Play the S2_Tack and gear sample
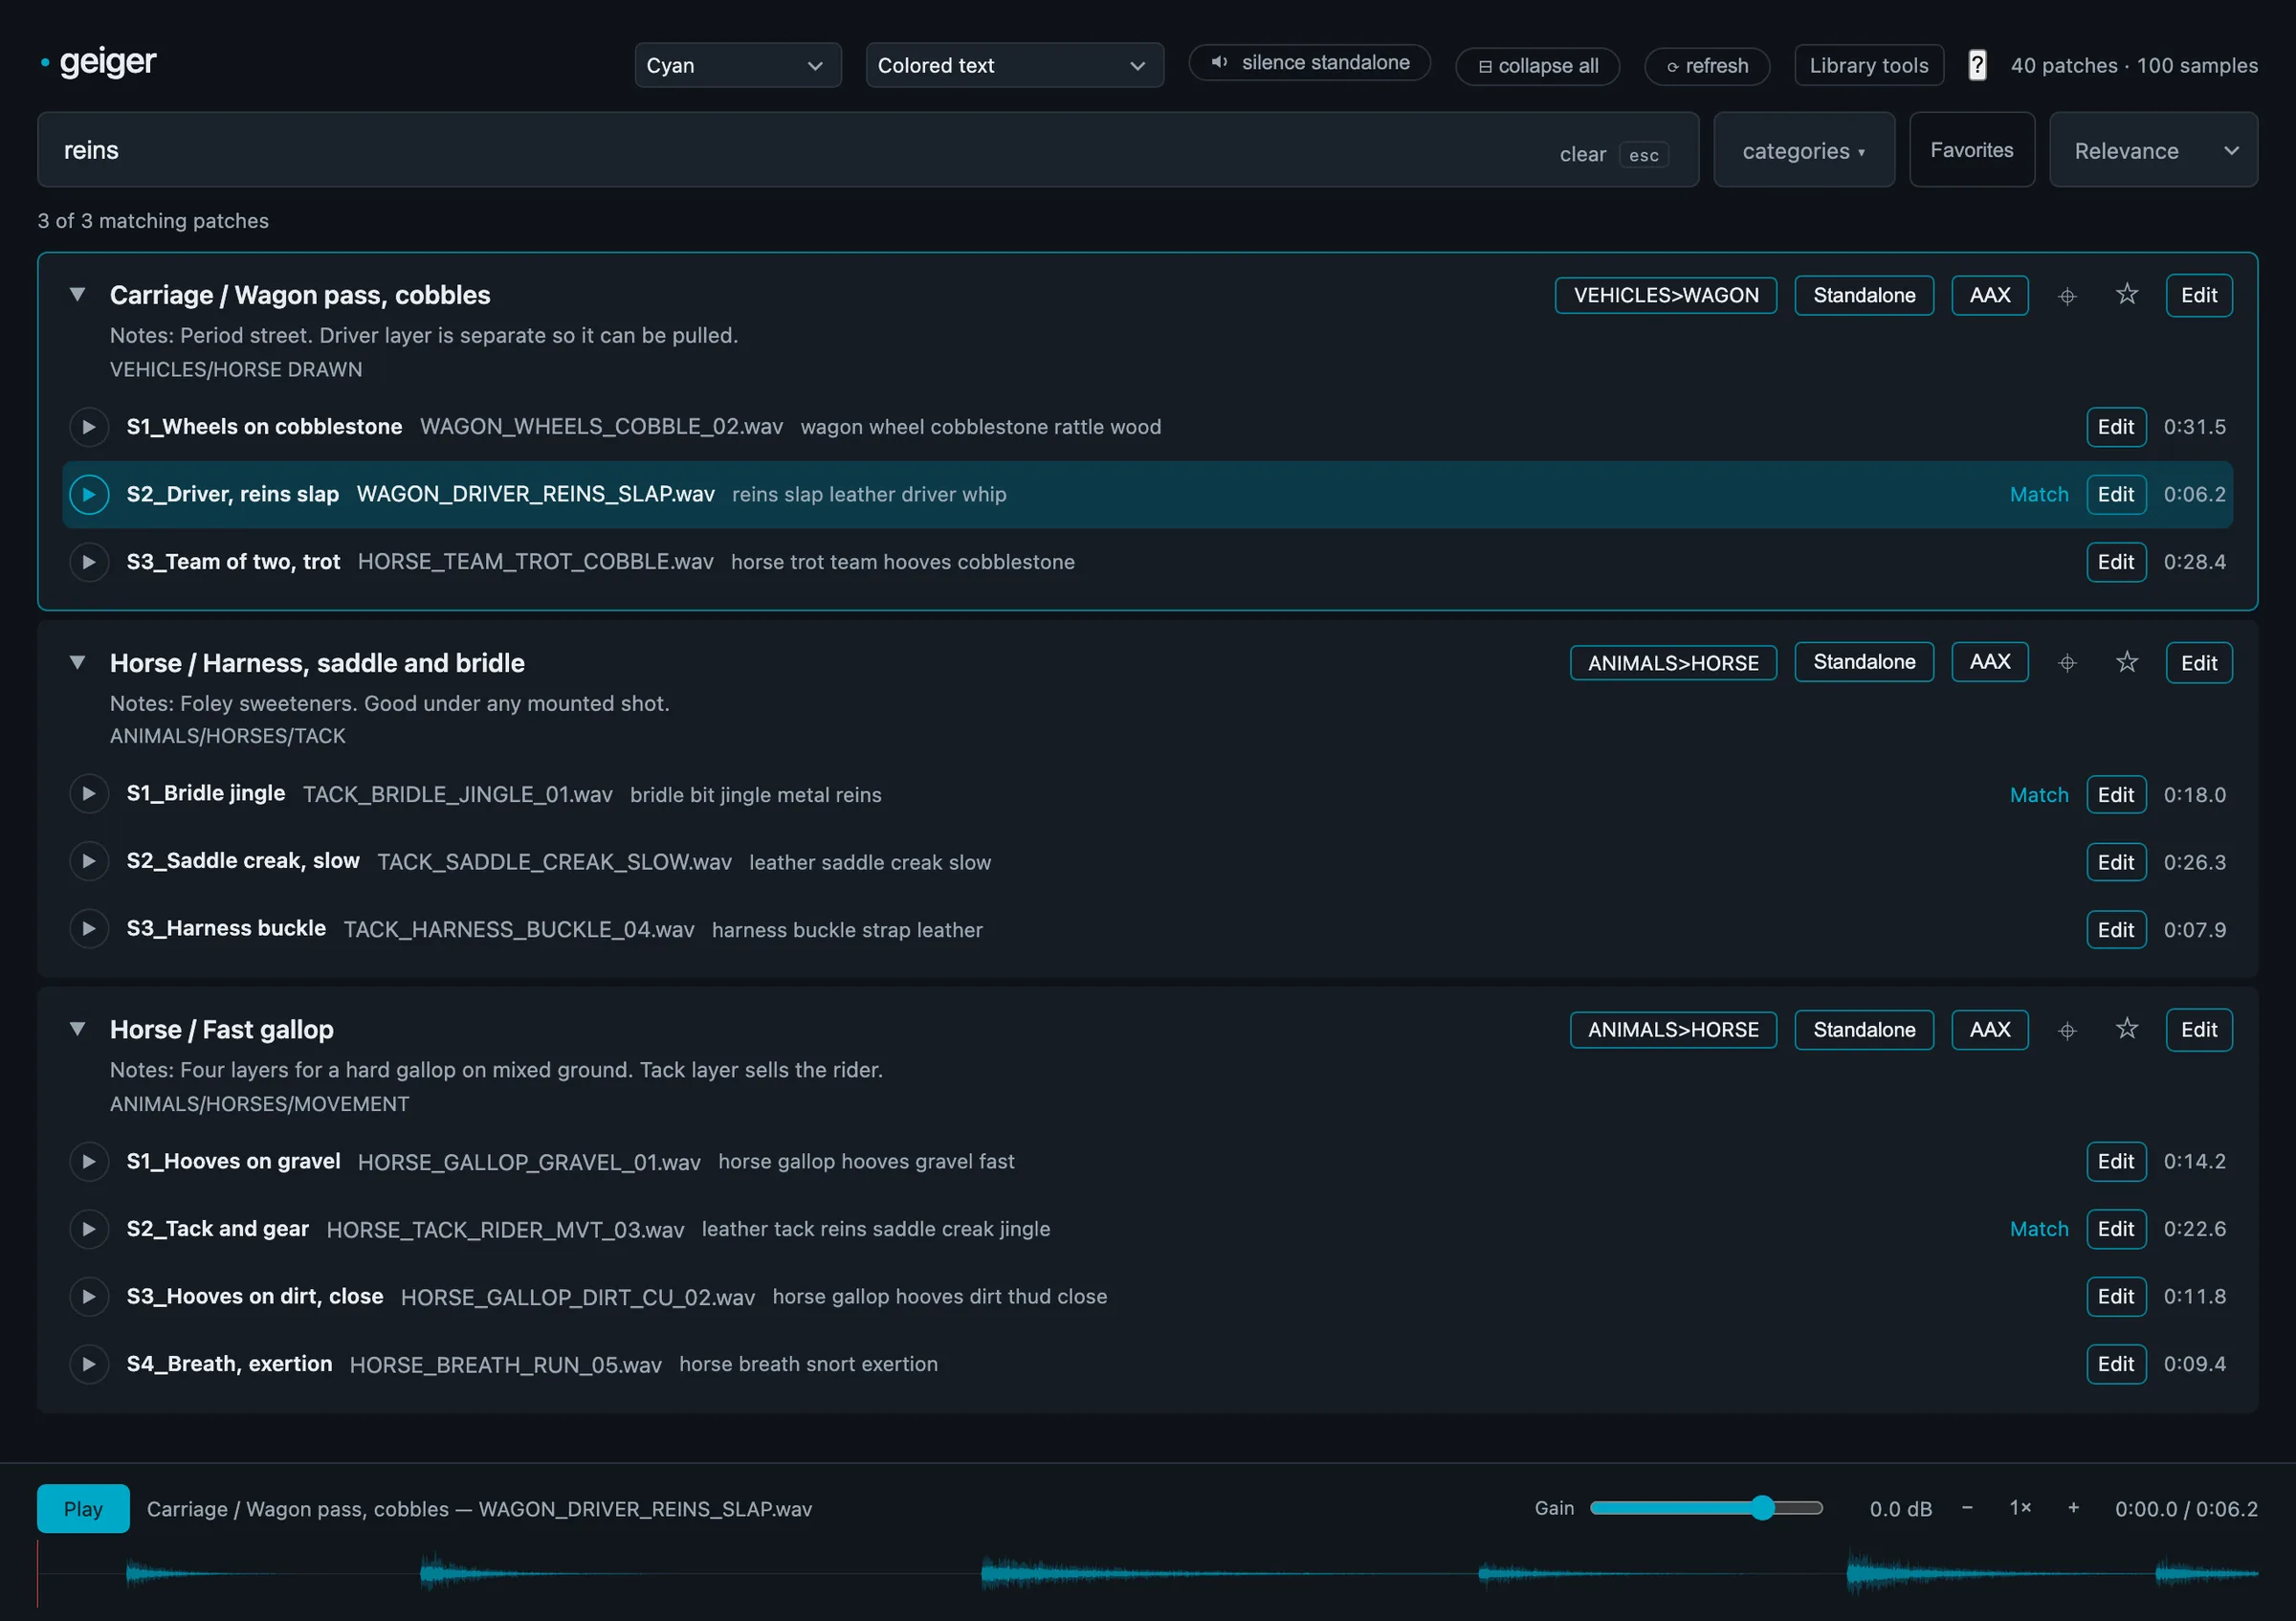This screenshot has width=2296, height=1621. [x=89, y=1229]
